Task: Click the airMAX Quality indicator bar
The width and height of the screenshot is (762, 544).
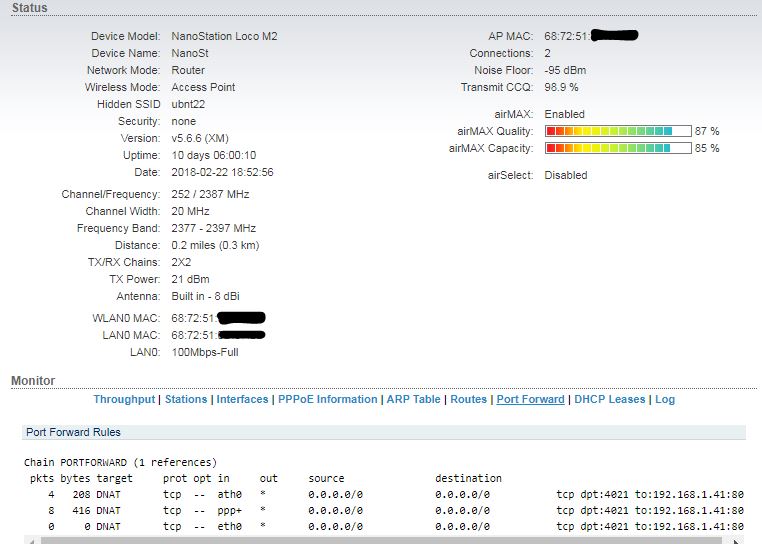Action: [617, 131]
